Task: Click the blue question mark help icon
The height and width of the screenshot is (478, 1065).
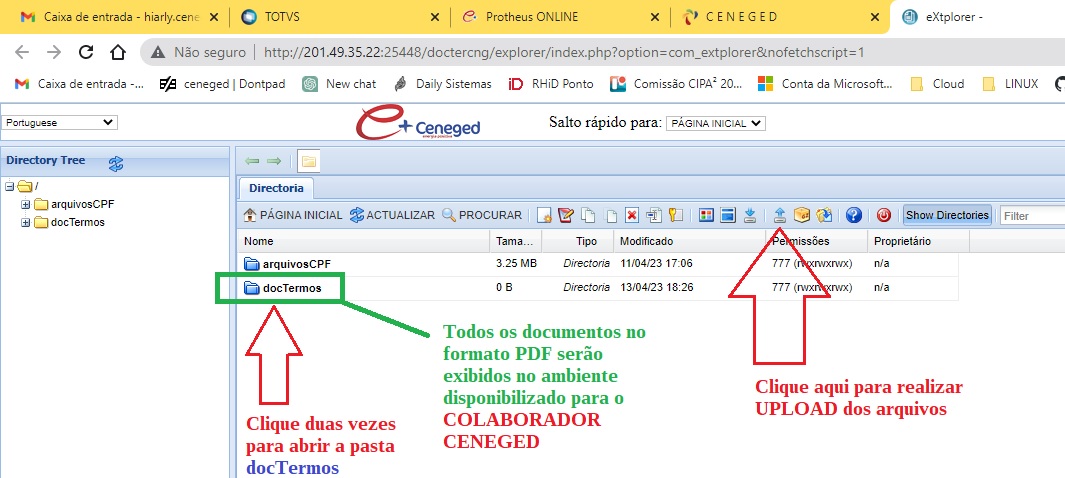Action: pyautogui.click(x=853, y=215)
